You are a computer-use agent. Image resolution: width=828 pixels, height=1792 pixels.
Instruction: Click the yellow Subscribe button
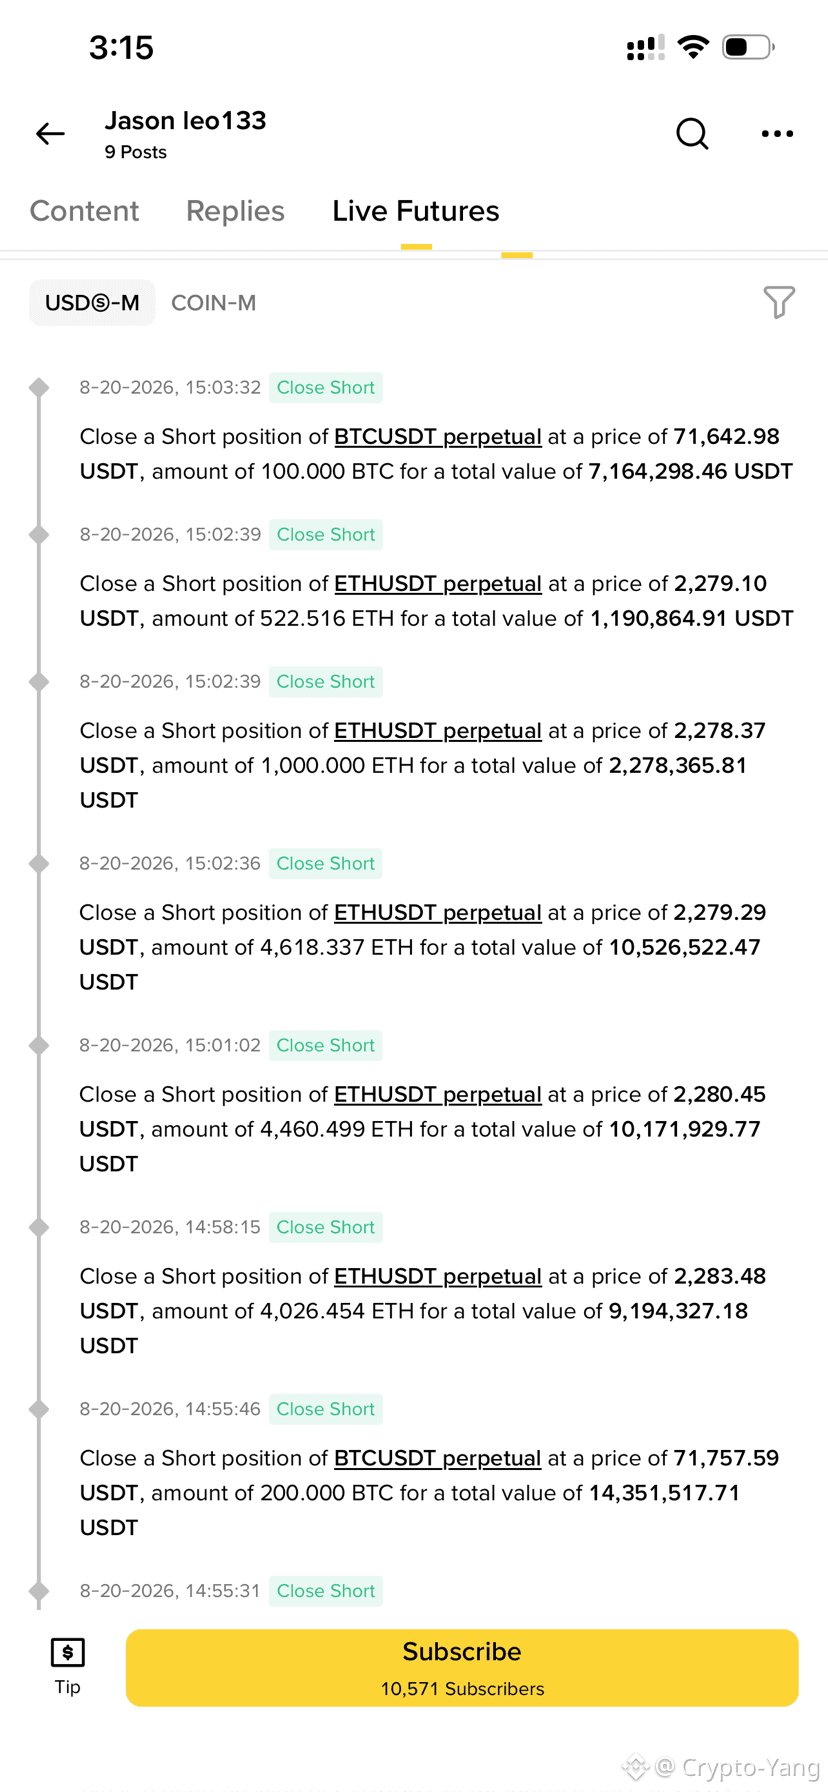tap(462, 1668)
